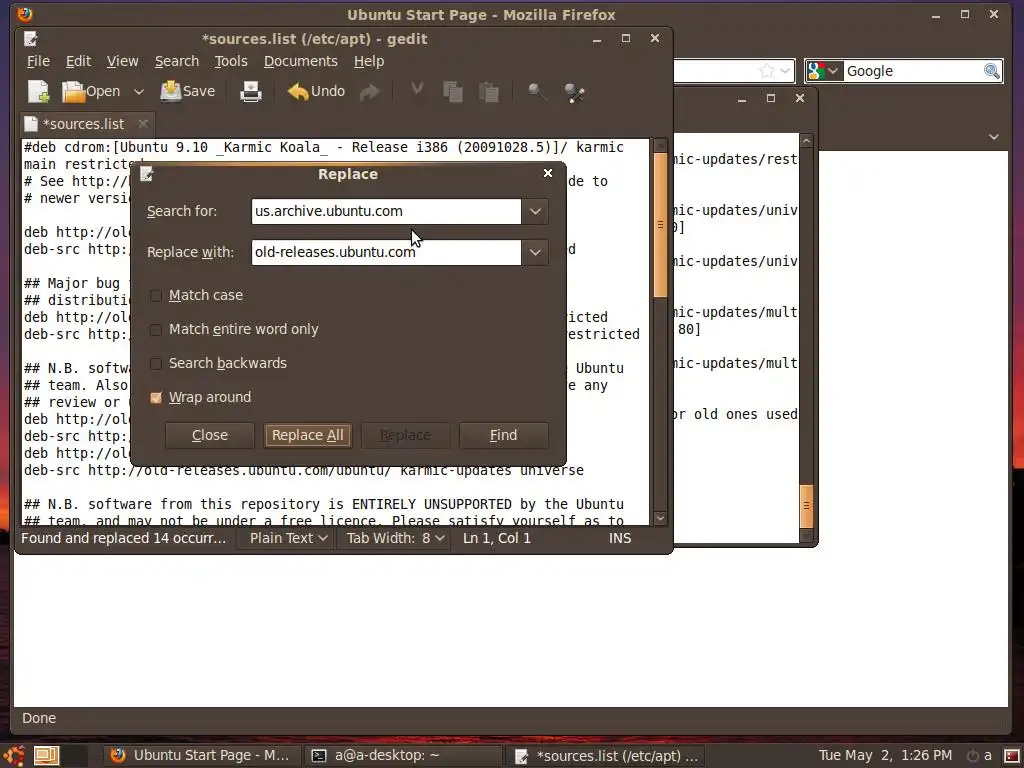Open the gedit Edit menu

click(x=78, y=61)
